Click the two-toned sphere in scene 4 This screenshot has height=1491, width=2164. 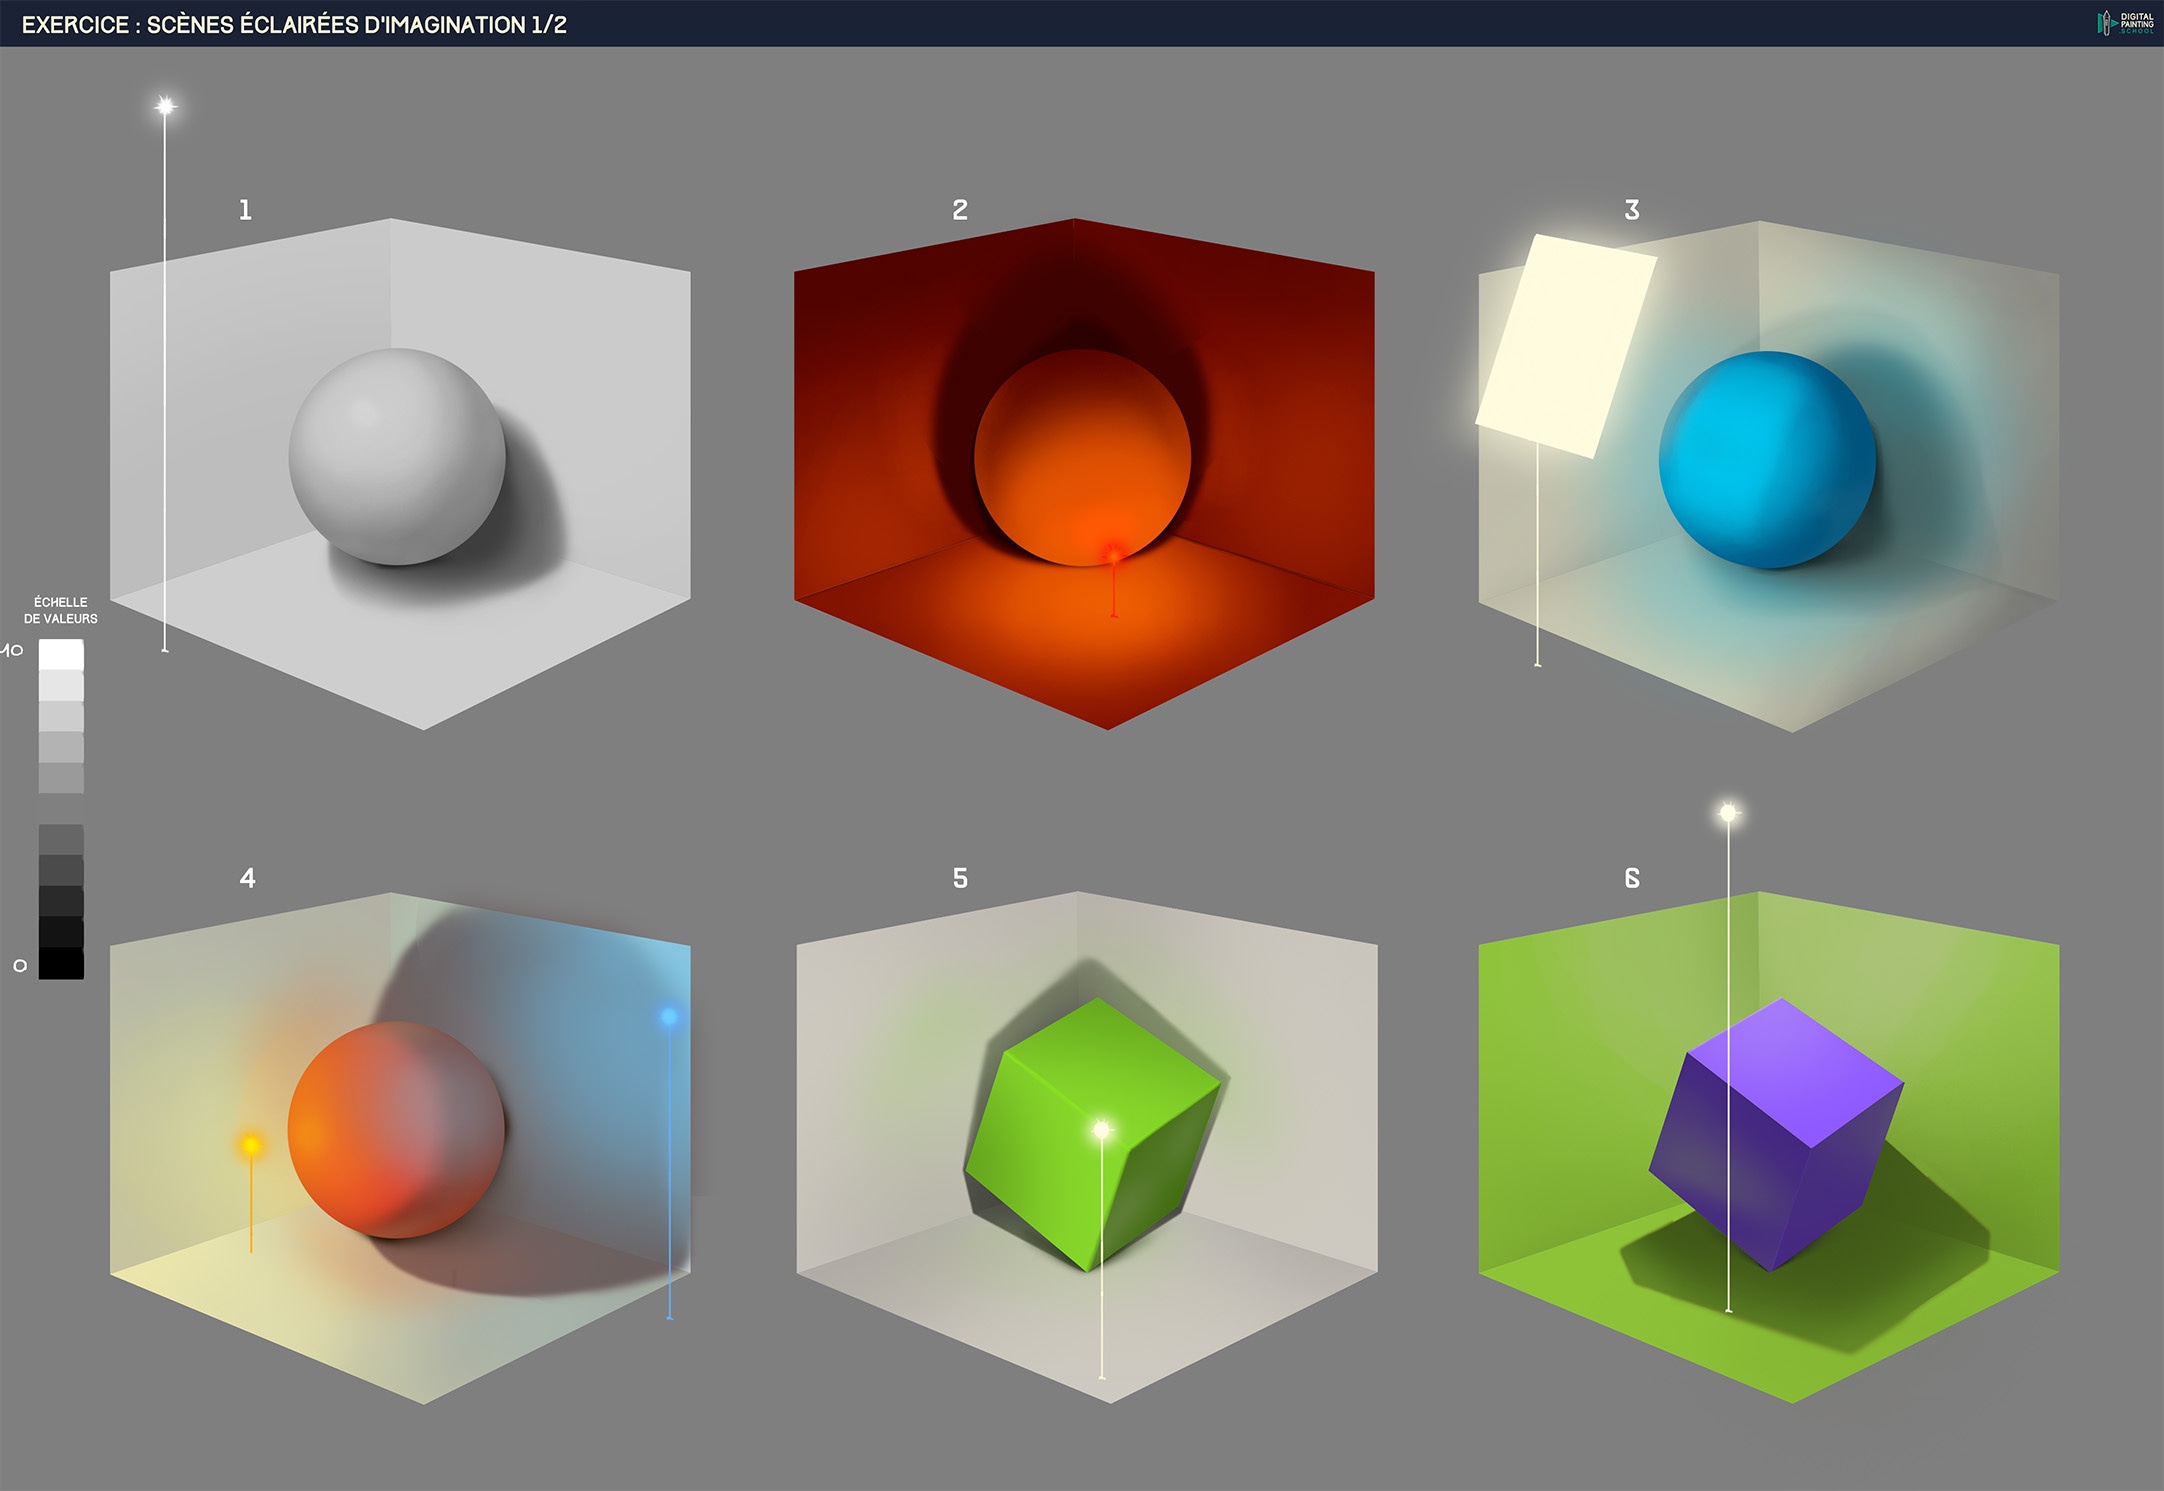click(396, 1130)
